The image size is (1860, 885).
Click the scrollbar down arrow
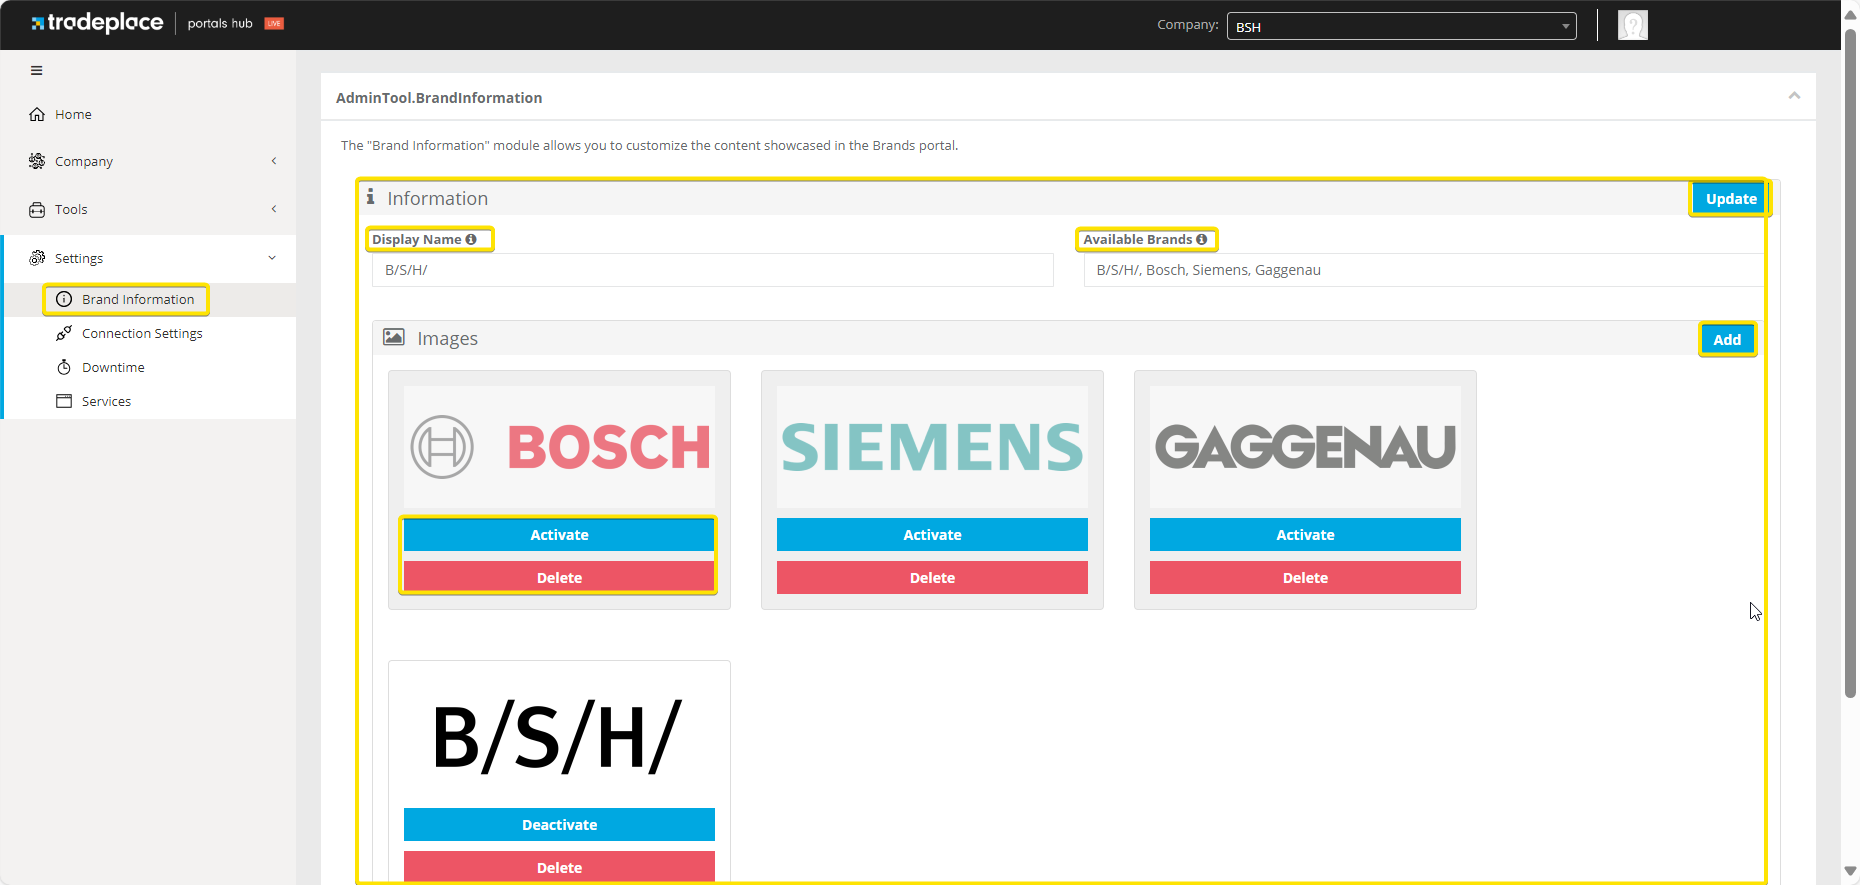[x=1850, y=872]
